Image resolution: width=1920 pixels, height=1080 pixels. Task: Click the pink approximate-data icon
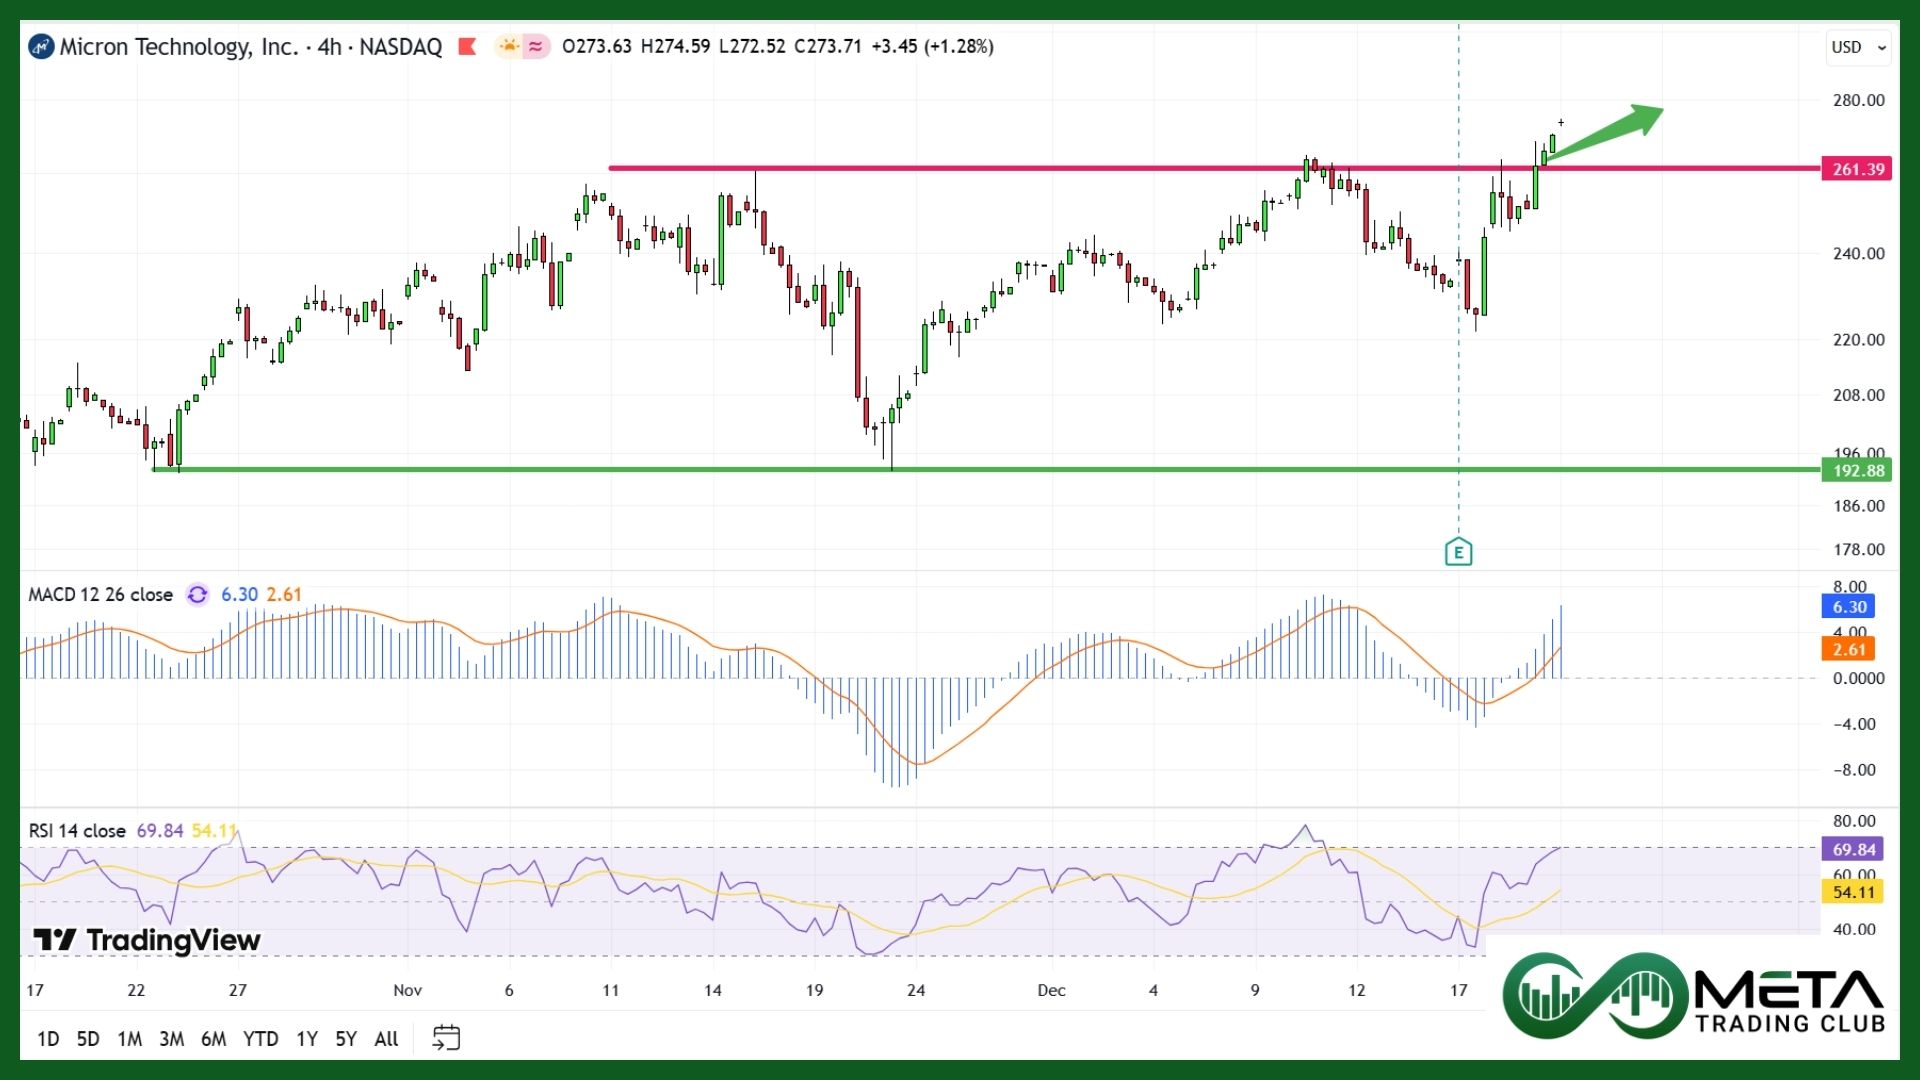(537, 47)
